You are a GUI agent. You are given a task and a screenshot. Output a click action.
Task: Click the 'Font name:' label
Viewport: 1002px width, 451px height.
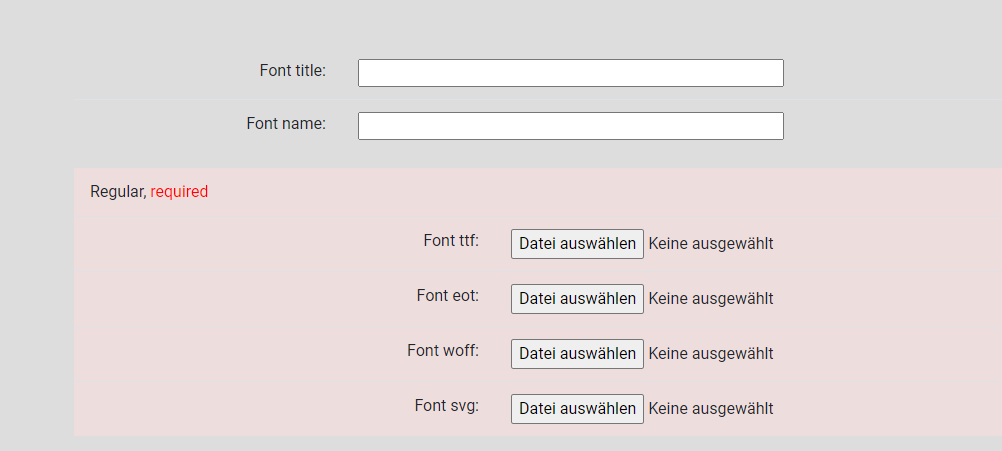click(286, 123)
